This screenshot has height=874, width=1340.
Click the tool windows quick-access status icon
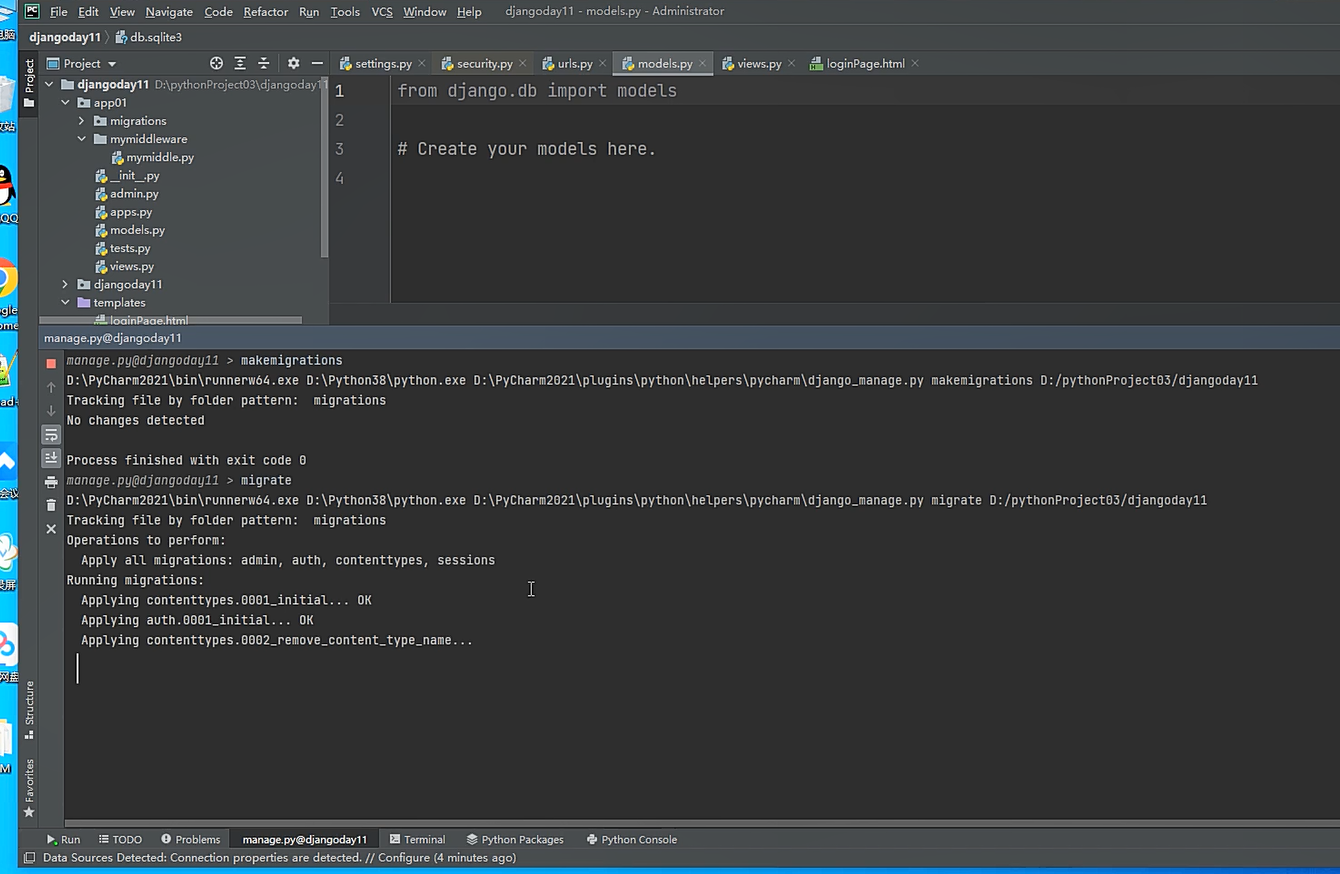tap(29, 858)
